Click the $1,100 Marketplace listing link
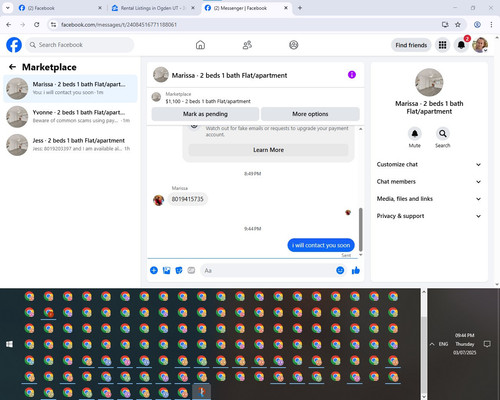This screenshot has width=500, height=400. pyautogui.click(x=208, y=101)
